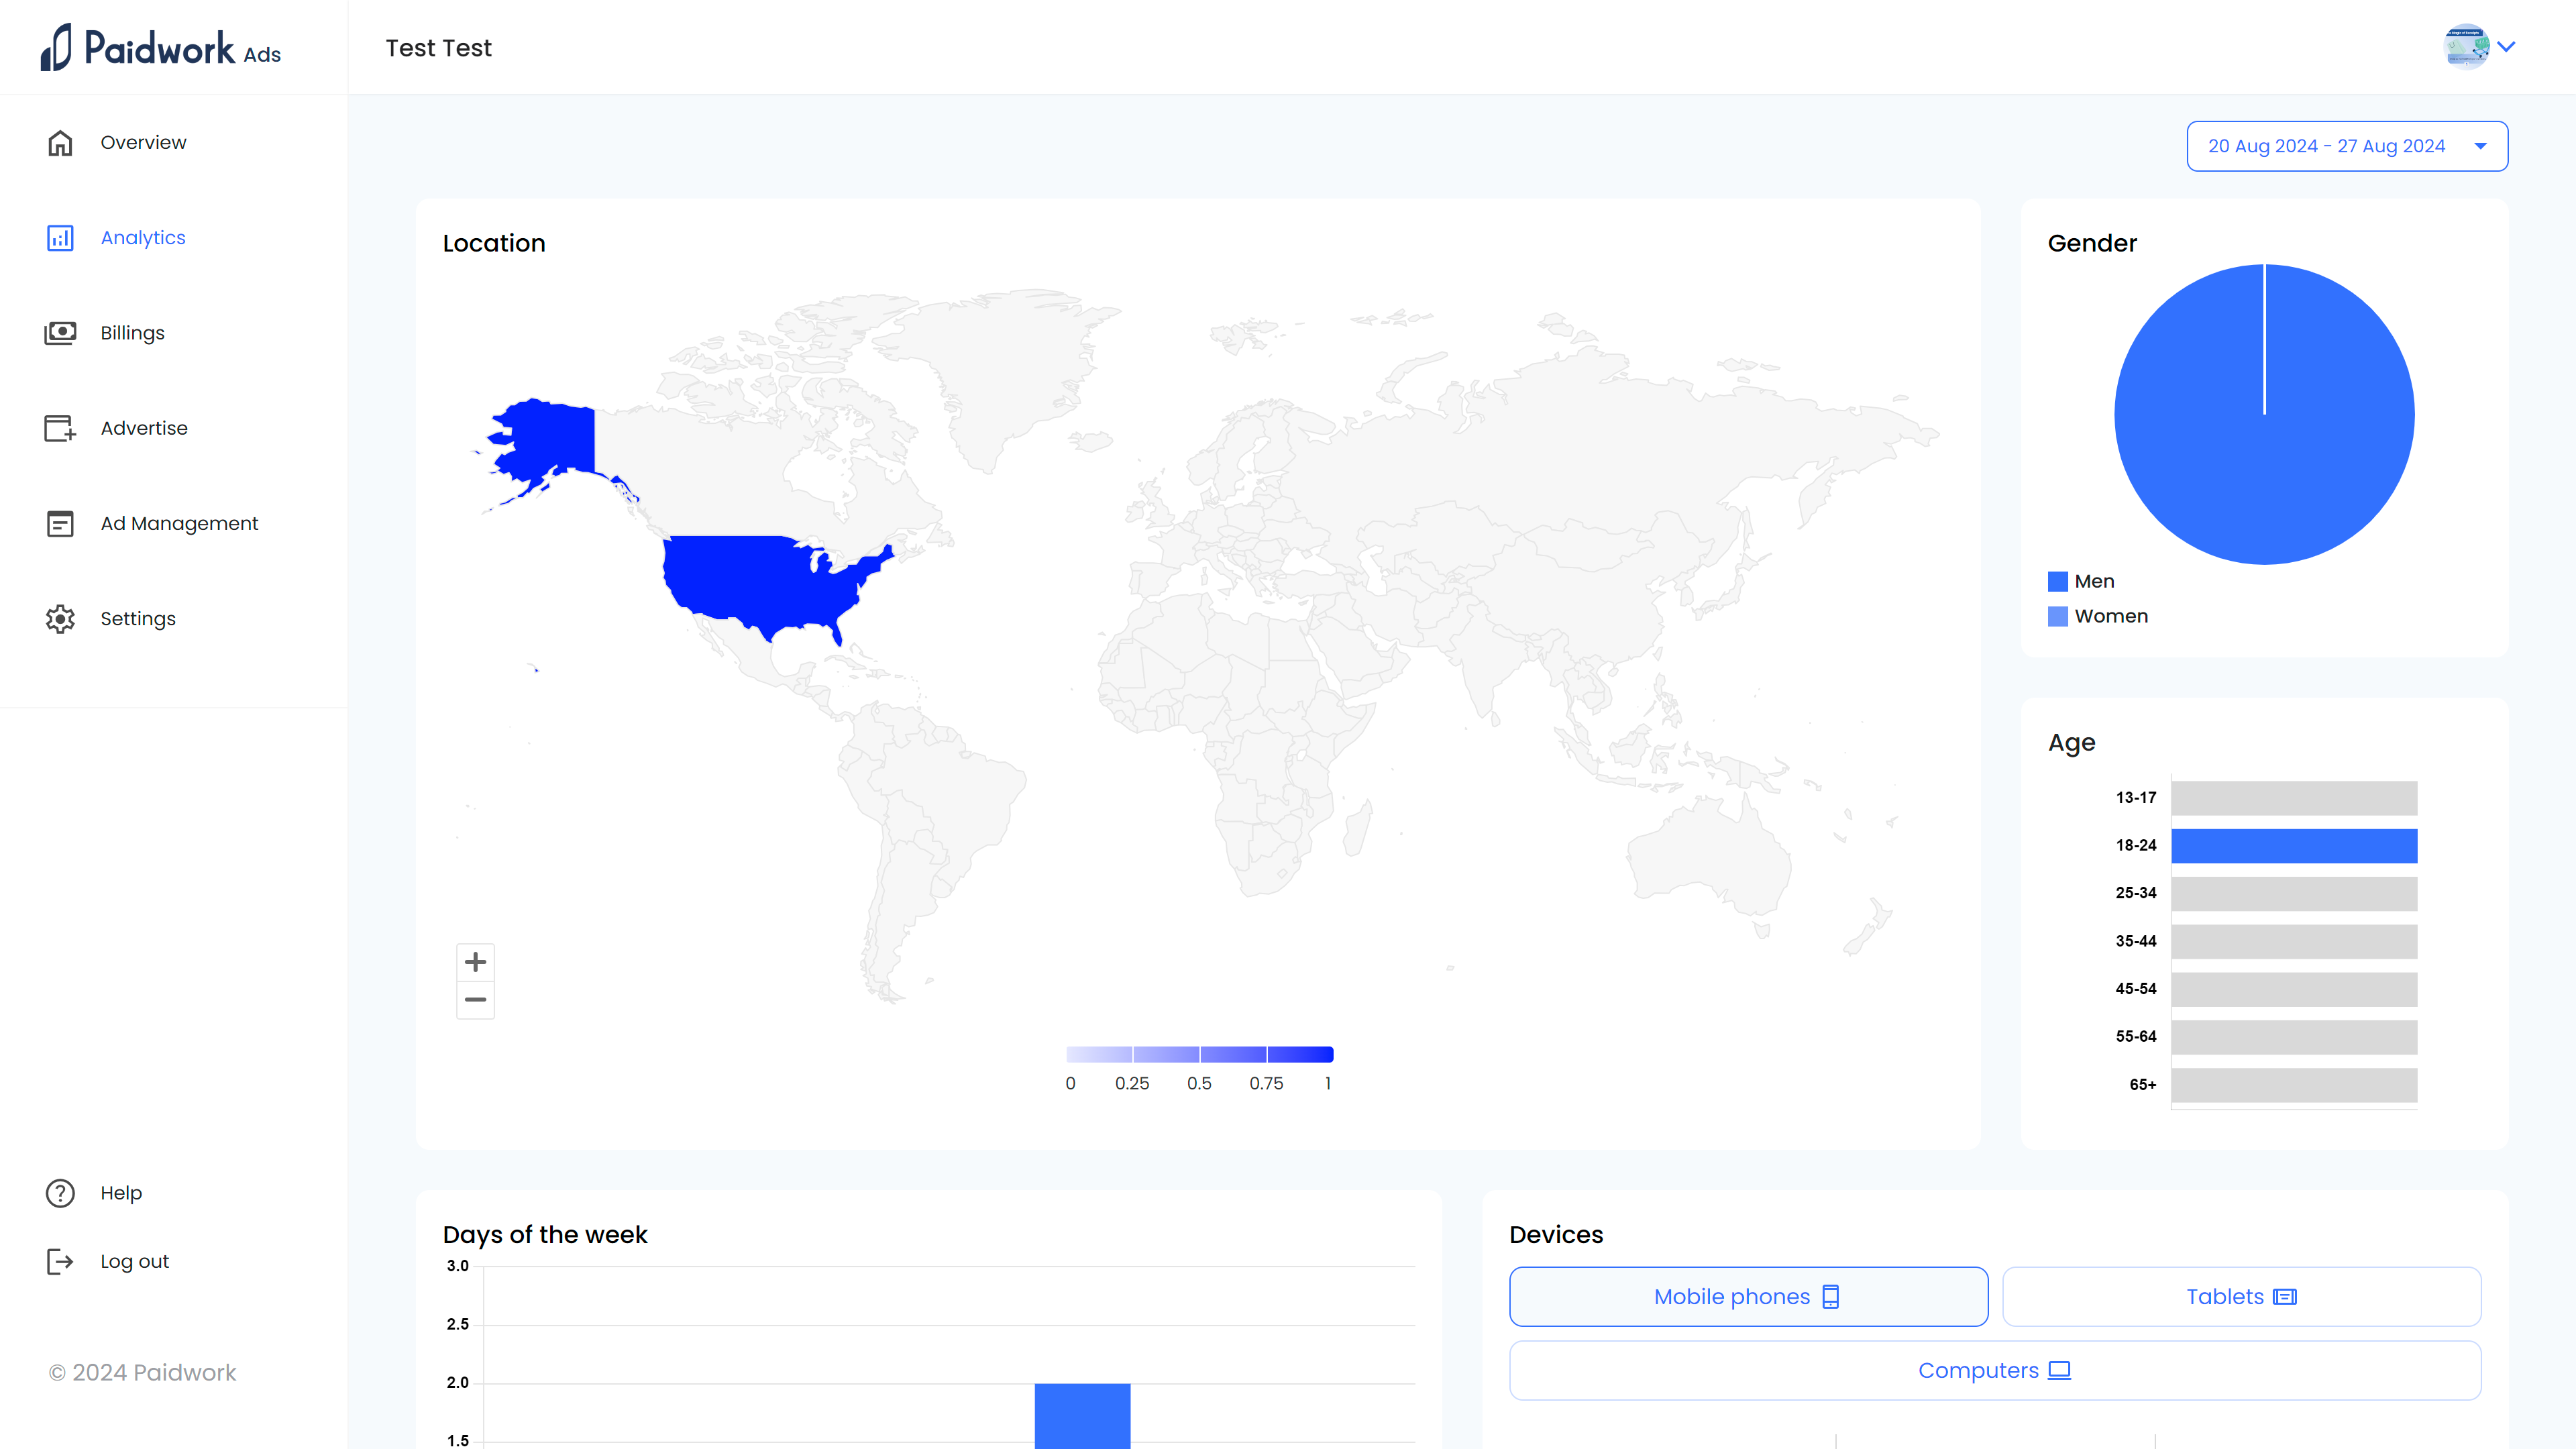This screenshot has height=1449, width=2576.
Task: Click the 13-17 age bar
Action: coord(2294,798)
